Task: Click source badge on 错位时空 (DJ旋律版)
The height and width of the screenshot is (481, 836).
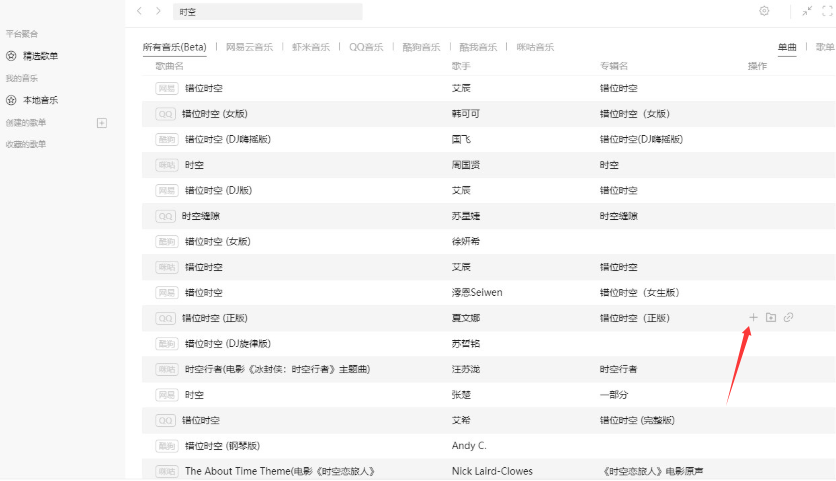Action: click(x=167, y=344)
